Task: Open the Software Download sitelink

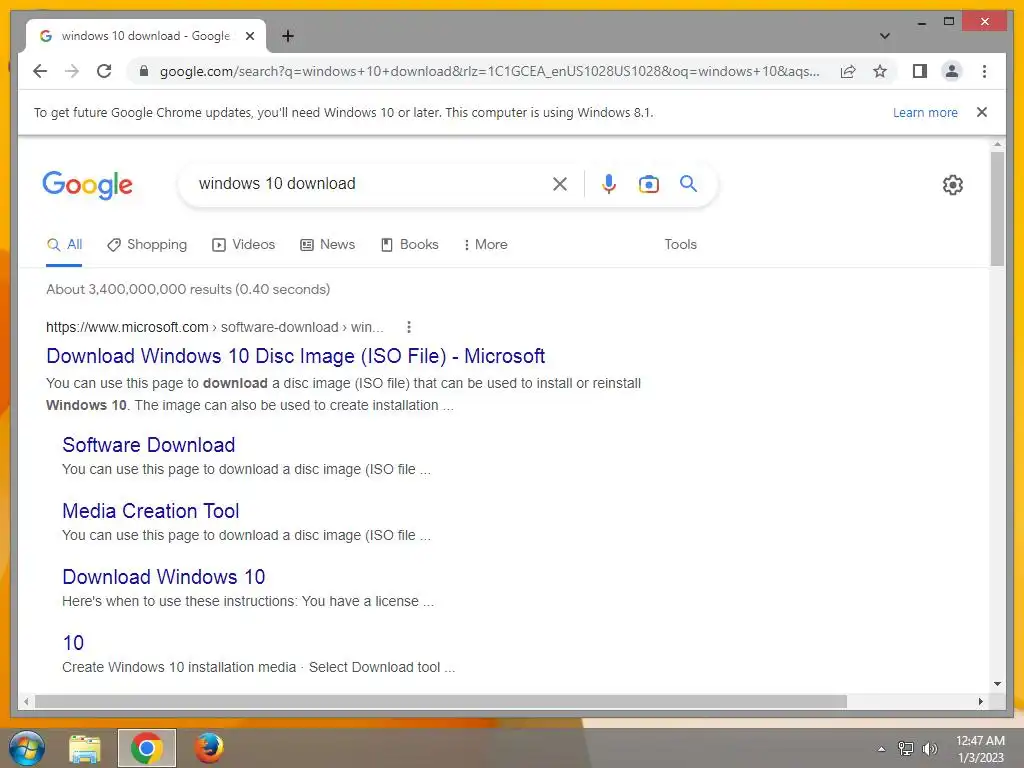Action: pos(148,445)
